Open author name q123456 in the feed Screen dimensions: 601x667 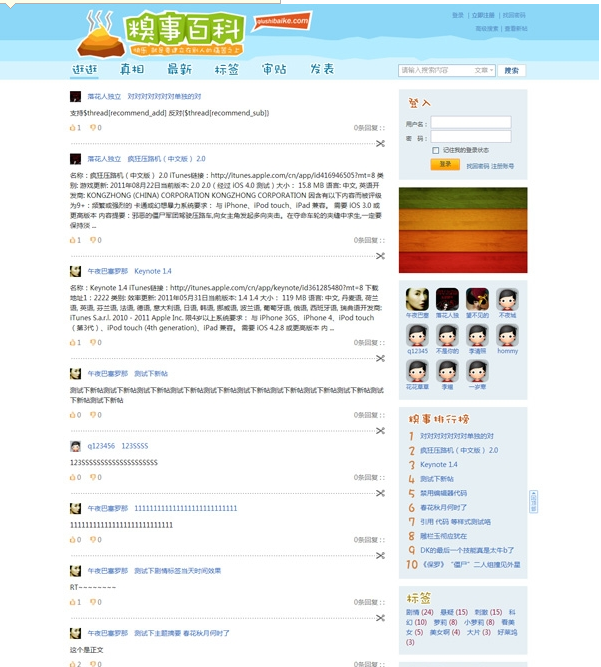point(101,446)
